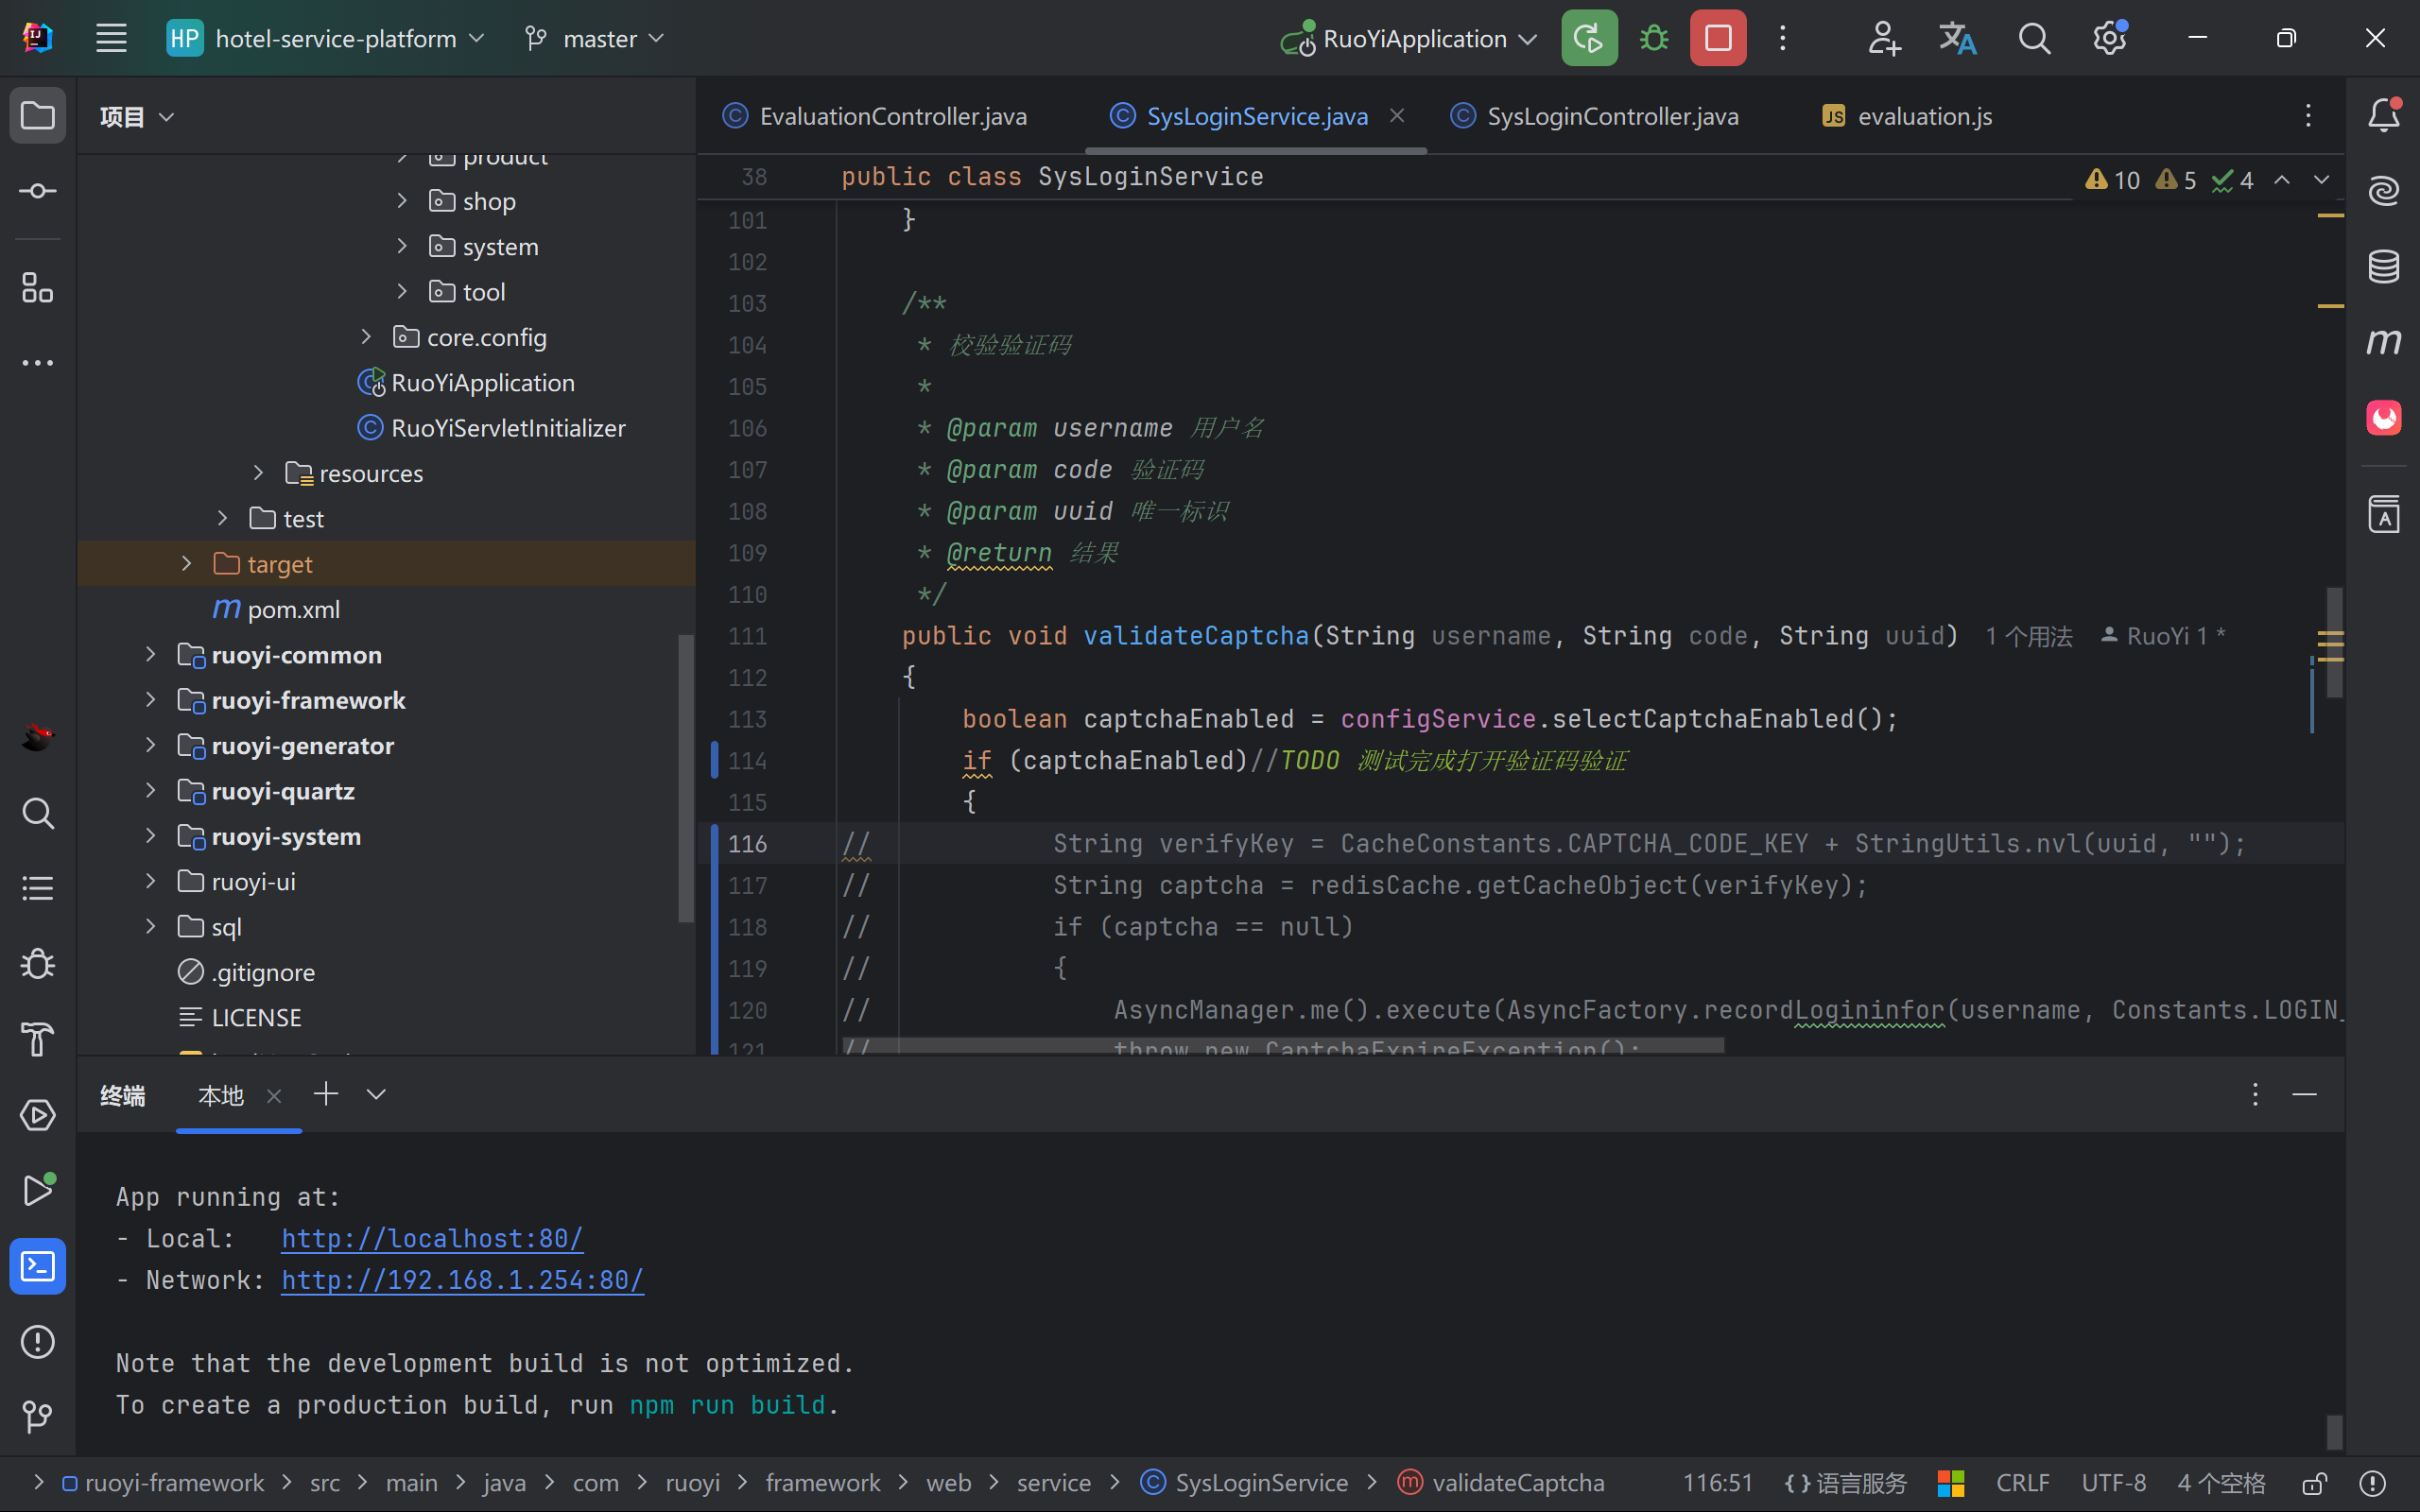Open the Network http://192.168.1.254:80/ link
The height and width of the screenshot is (1512, 2420).
[x=462, y=1280]
